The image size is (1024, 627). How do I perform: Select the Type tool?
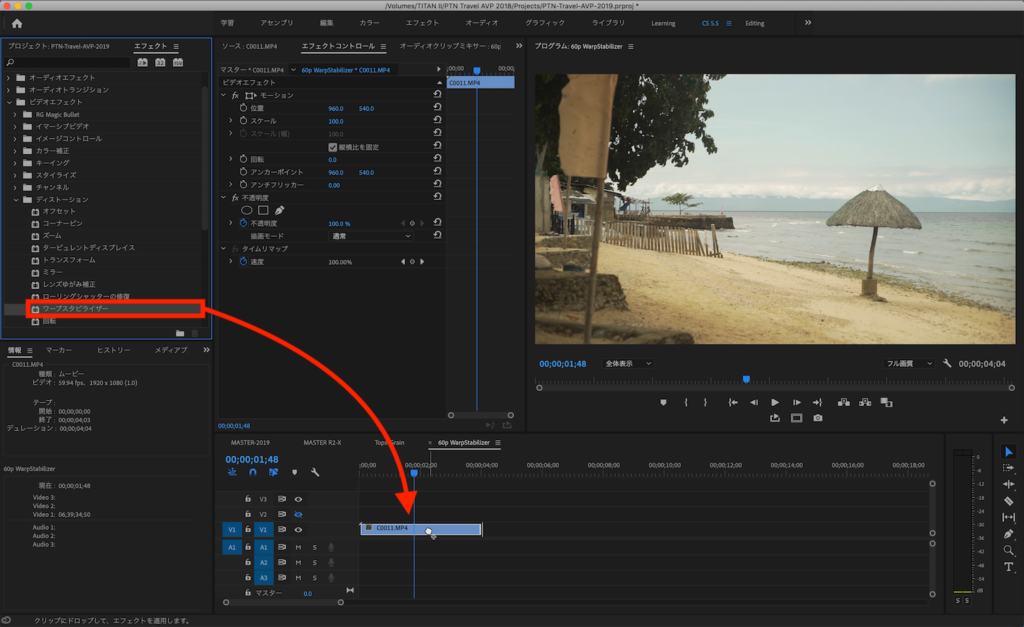1008,567
